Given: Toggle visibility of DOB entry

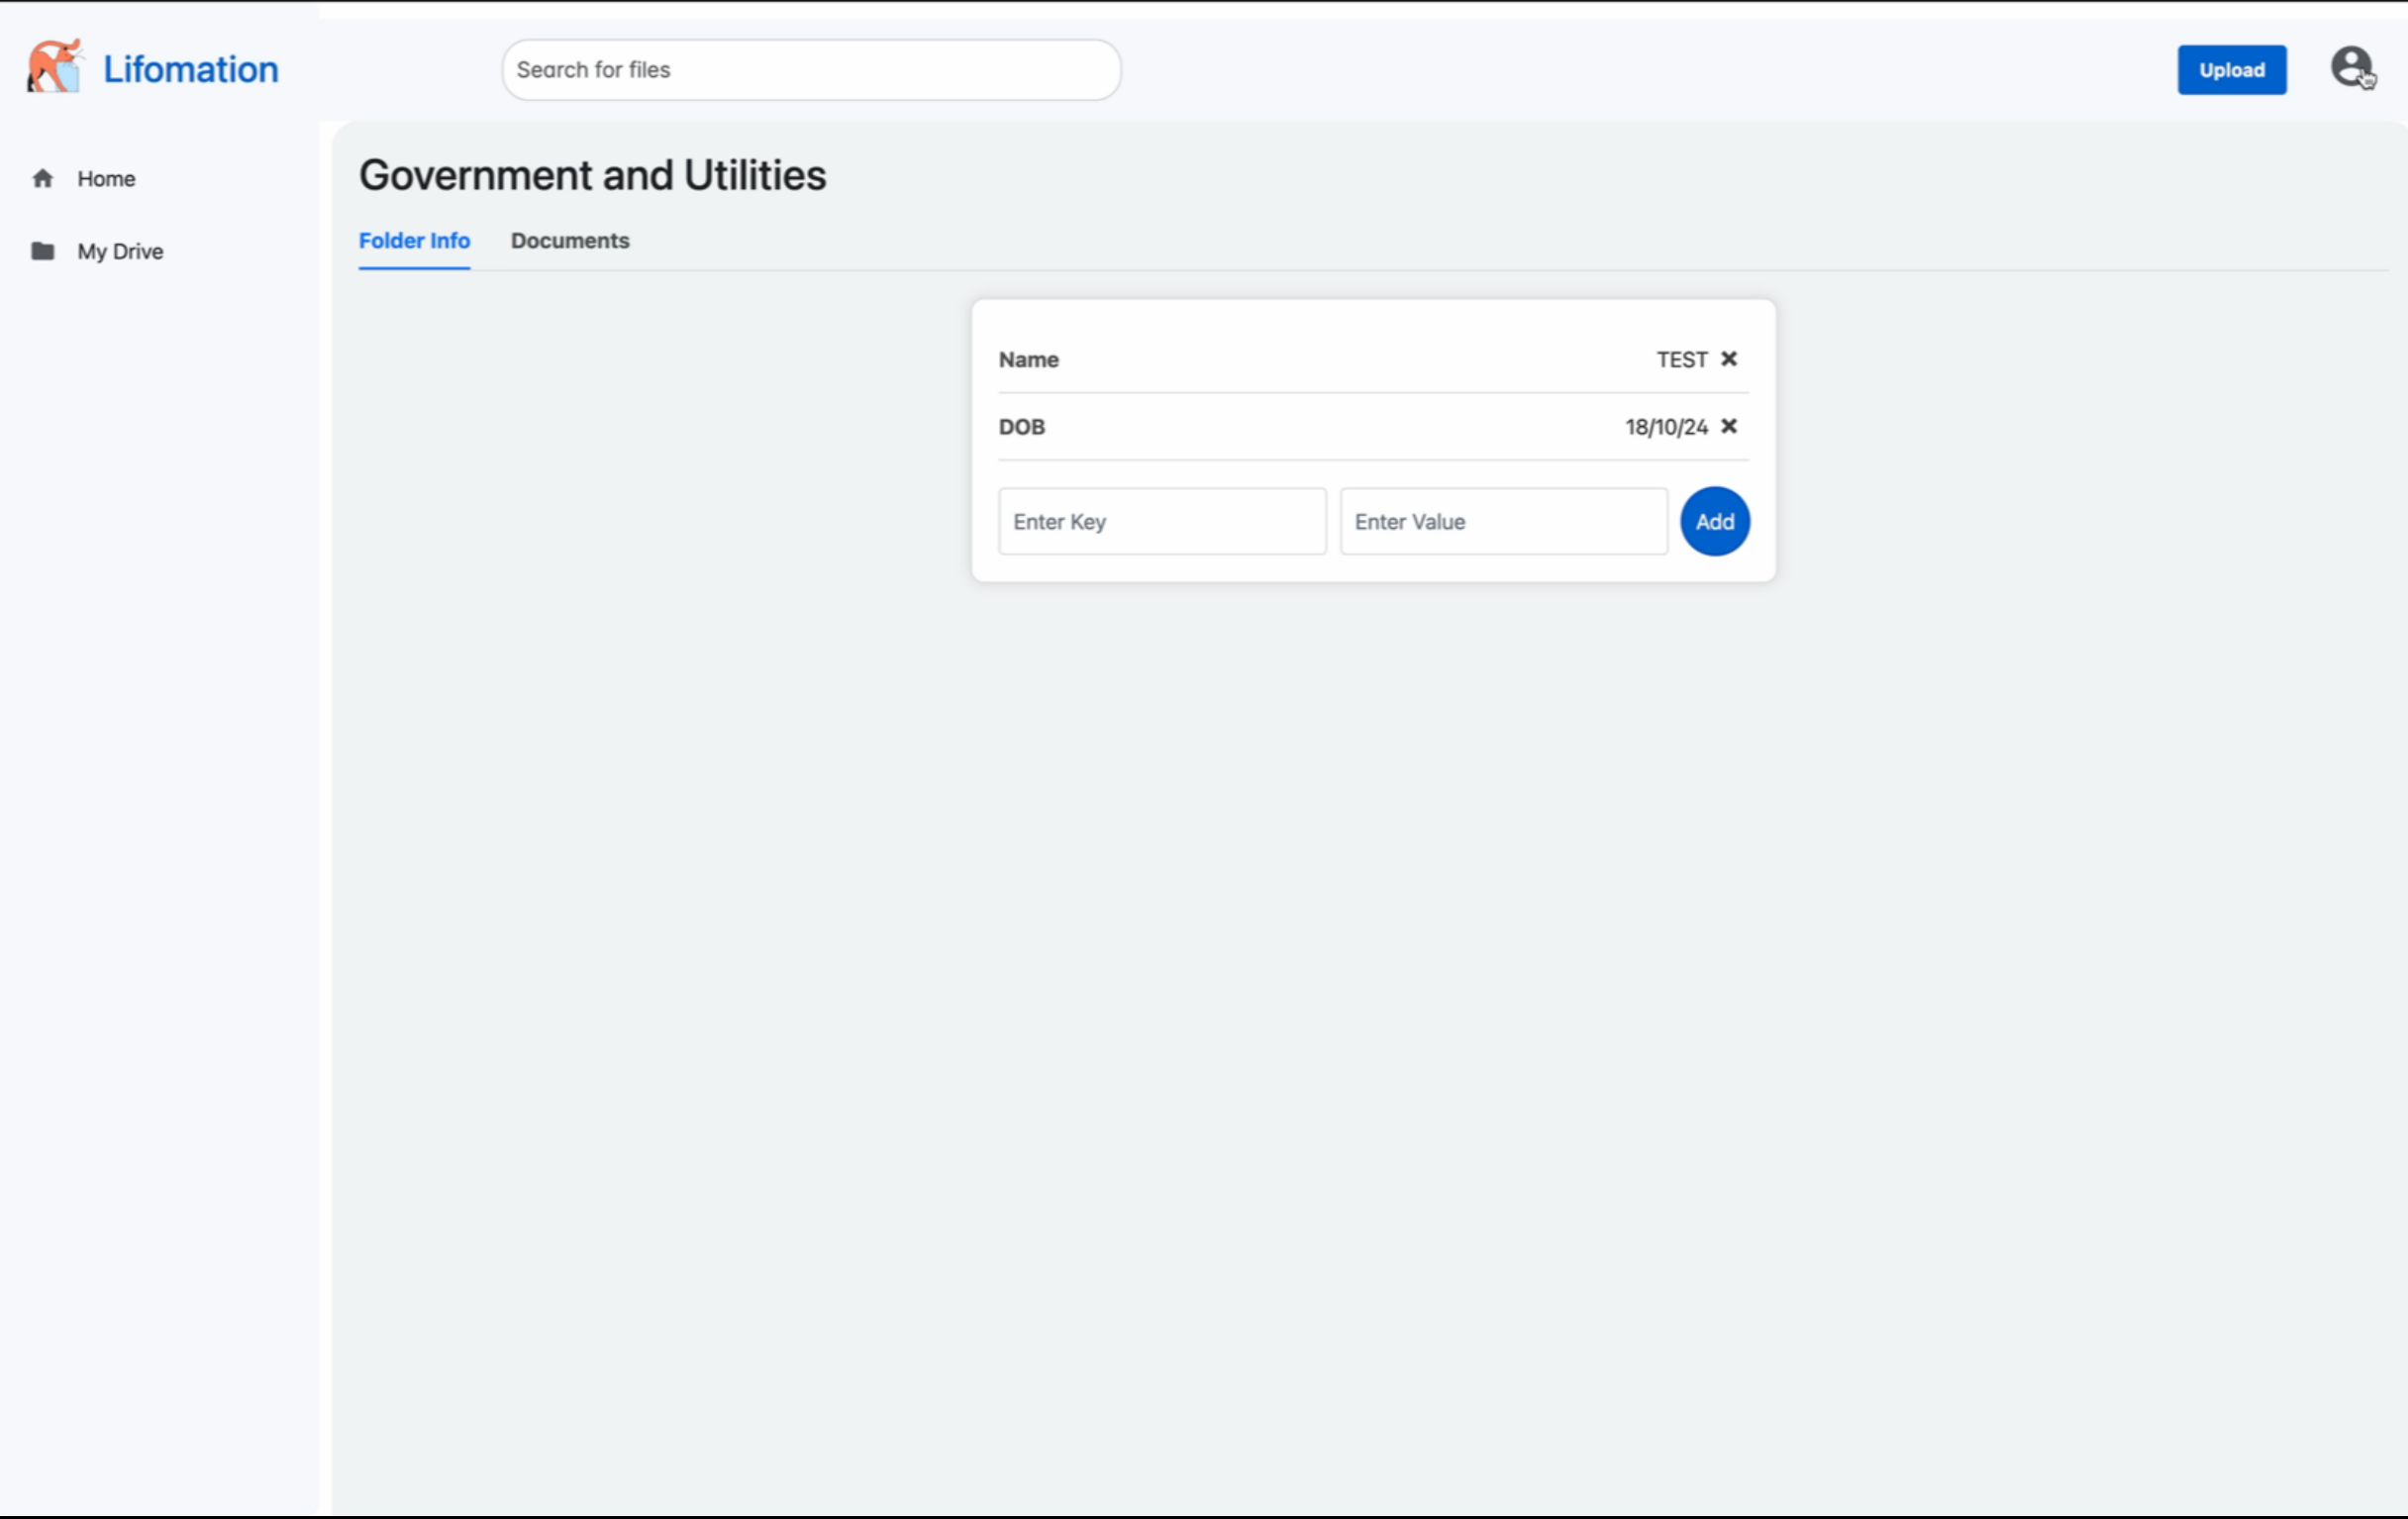Looking at the screenshot, I should coord(1727,425).
